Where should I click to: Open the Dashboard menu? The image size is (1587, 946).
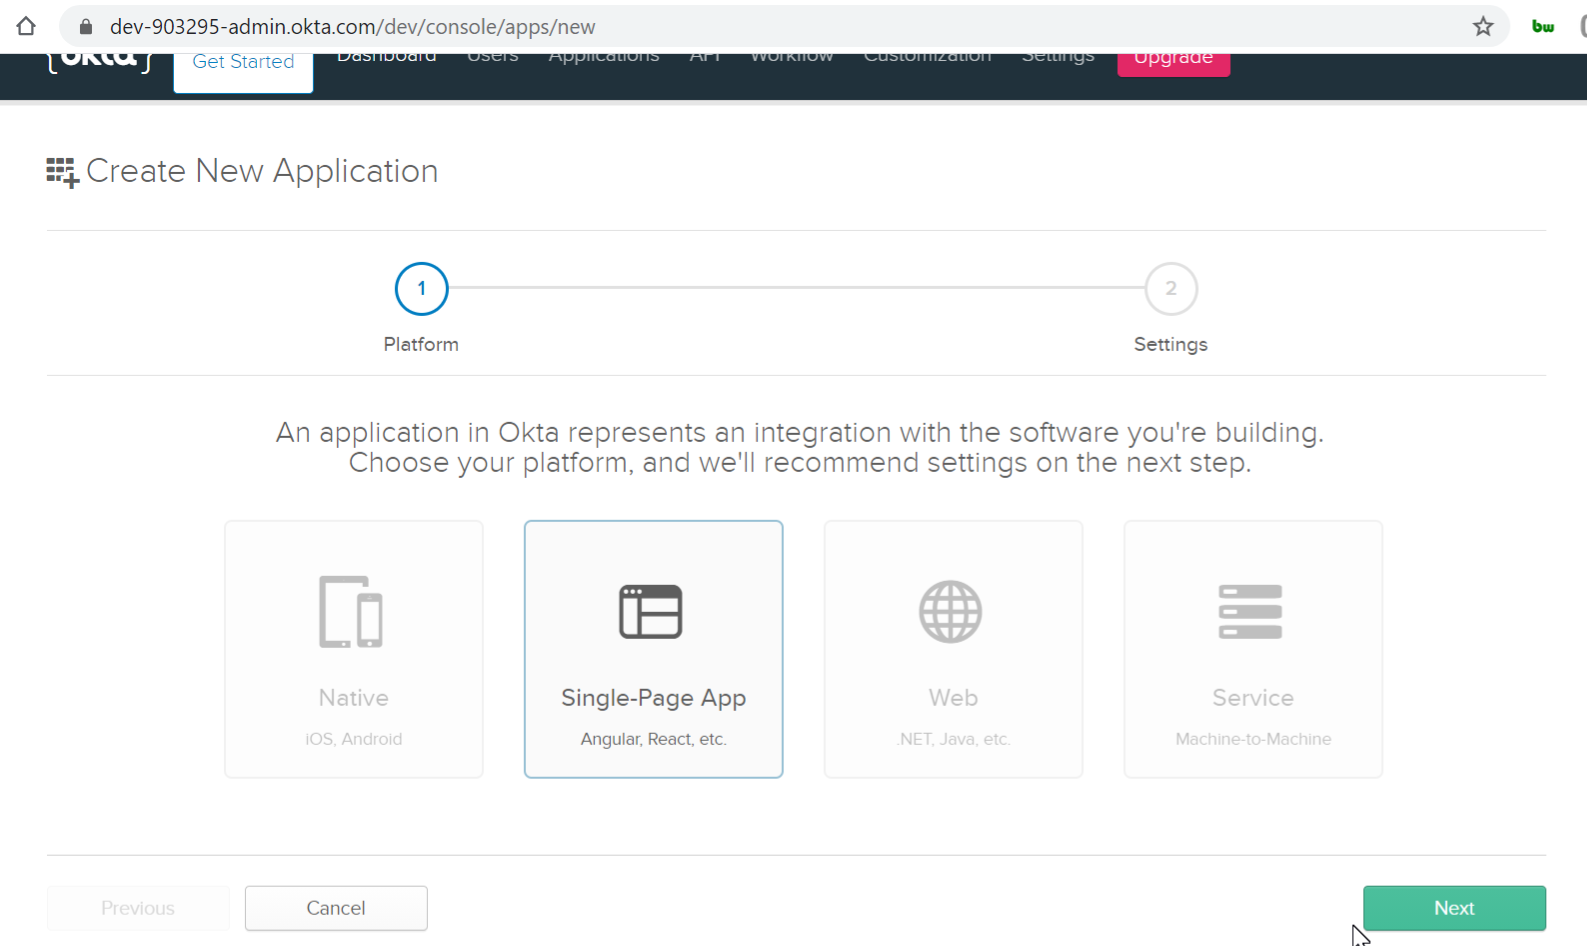pyautogui.click(x=386, y=58)
